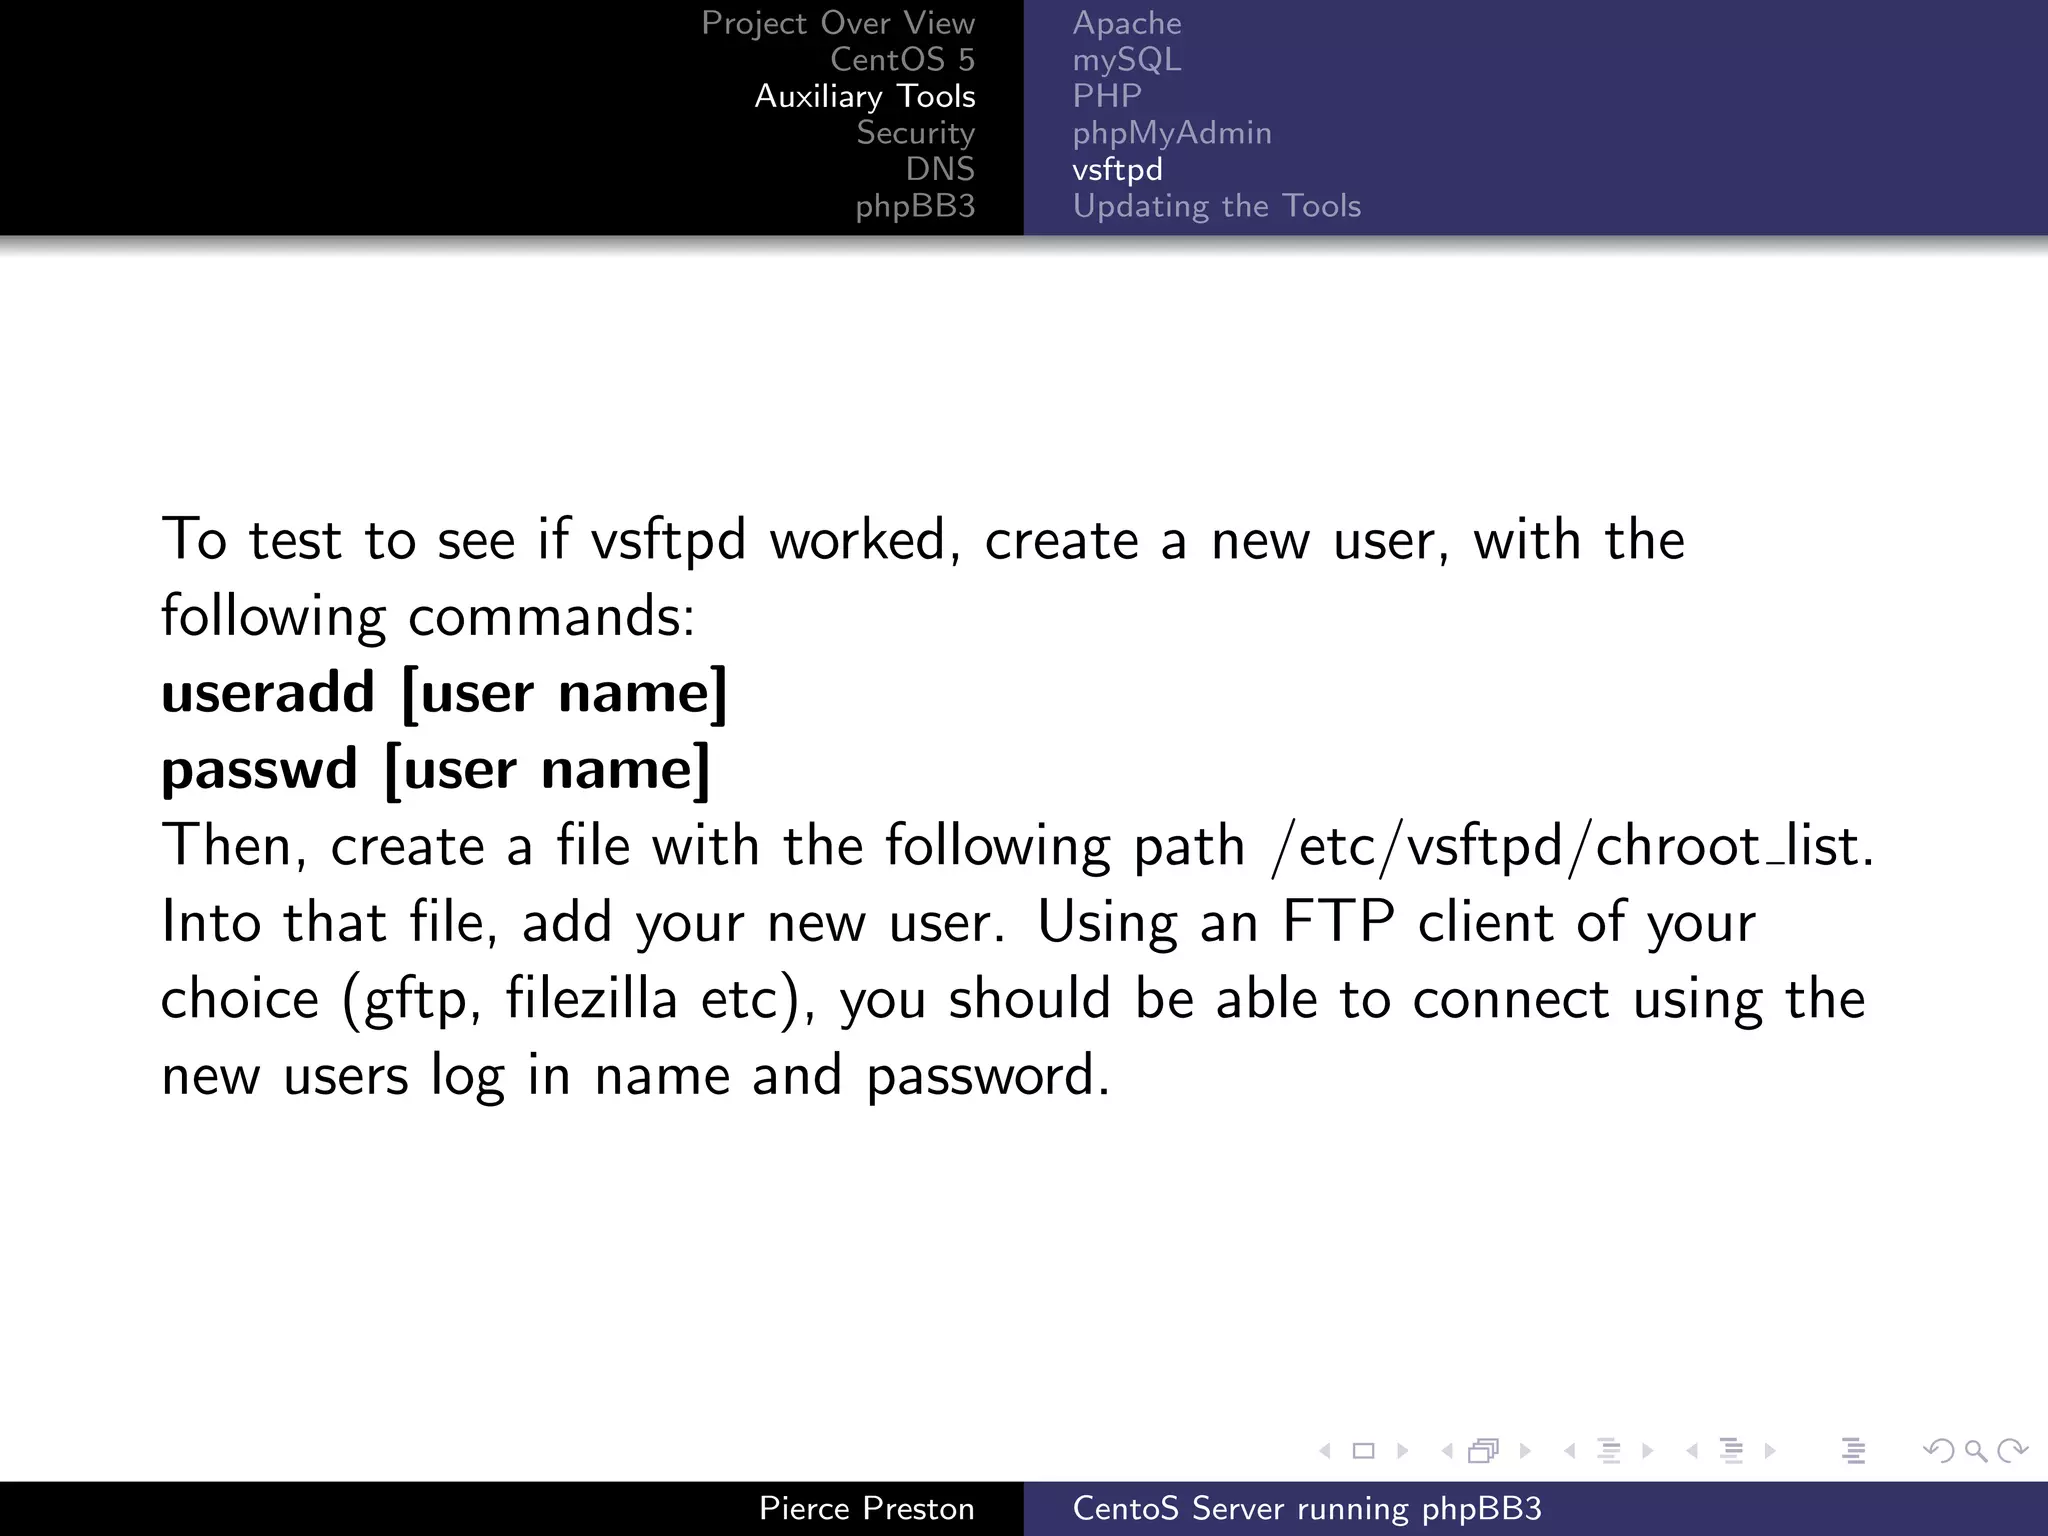The width and height of the screenshot is (2048, 1536).
Task: Click the text '(gftp, filezilla etc)'
Action: (x=580, y=999)
